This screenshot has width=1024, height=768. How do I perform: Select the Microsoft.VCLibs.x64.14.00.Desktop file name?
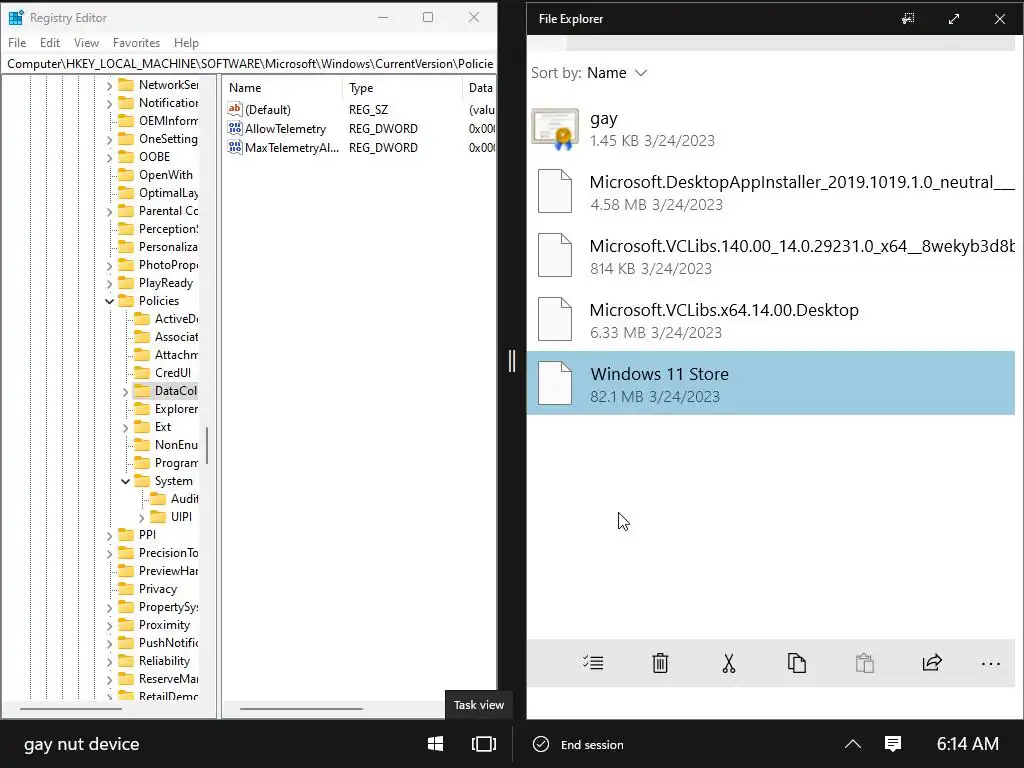724,310
